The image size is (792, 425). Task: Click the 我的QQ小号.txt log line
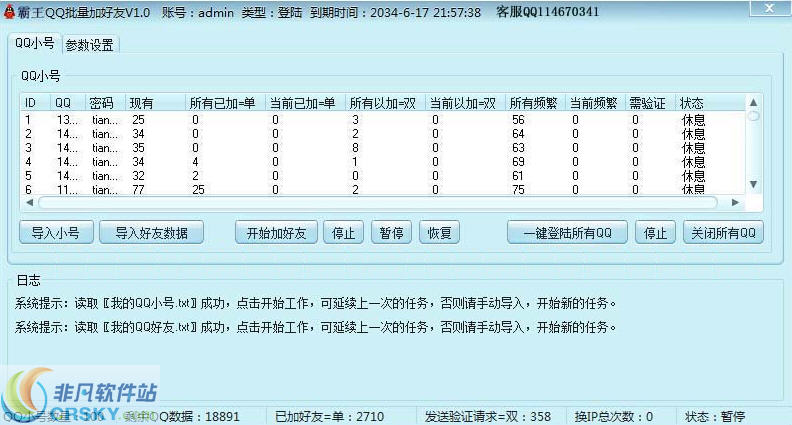point(316,303)
